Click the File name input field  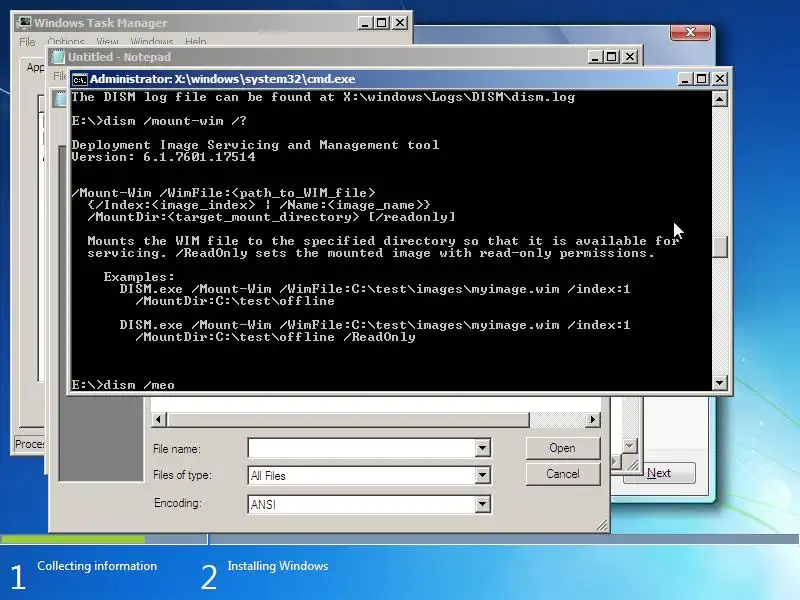[x=362, y=448]
